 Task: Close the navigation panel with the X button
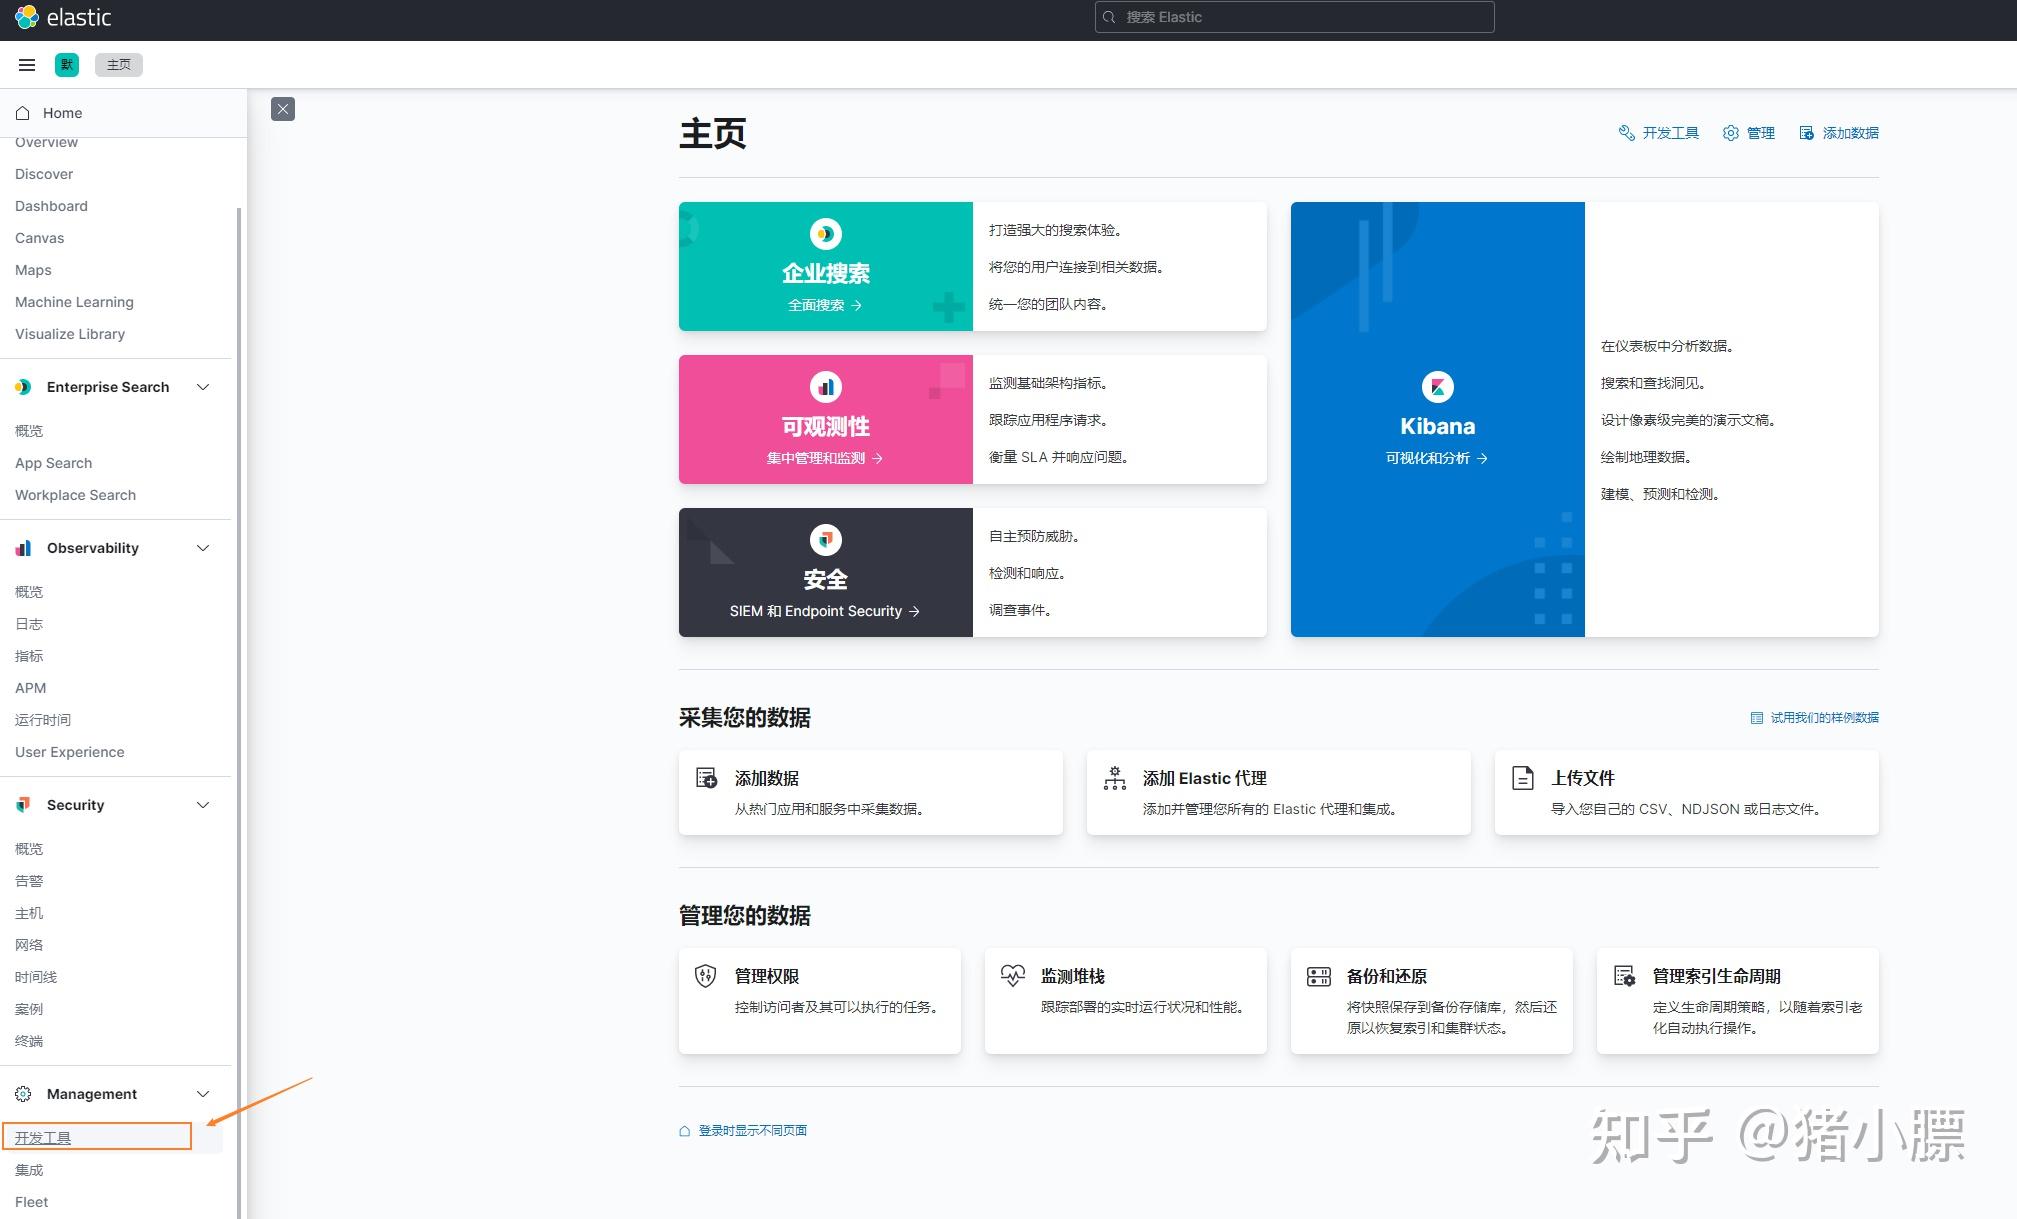283,109
